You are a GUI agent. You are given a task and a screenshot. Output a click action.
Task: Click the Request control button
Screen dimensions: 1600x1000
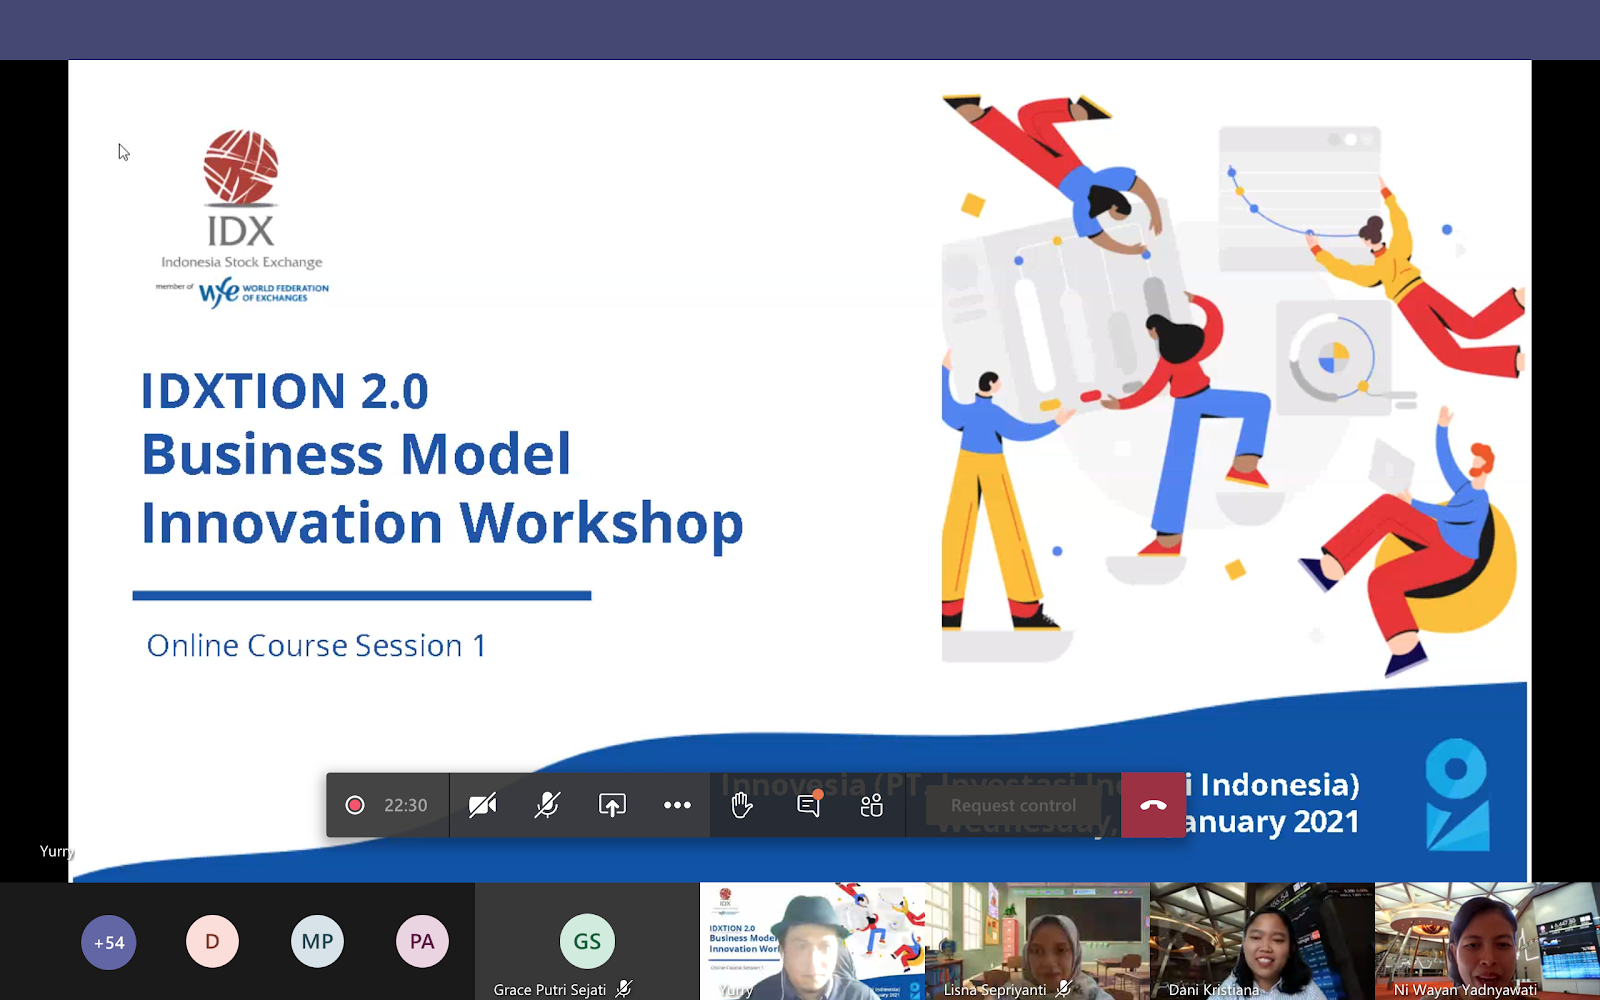[x=1013, y=805]
